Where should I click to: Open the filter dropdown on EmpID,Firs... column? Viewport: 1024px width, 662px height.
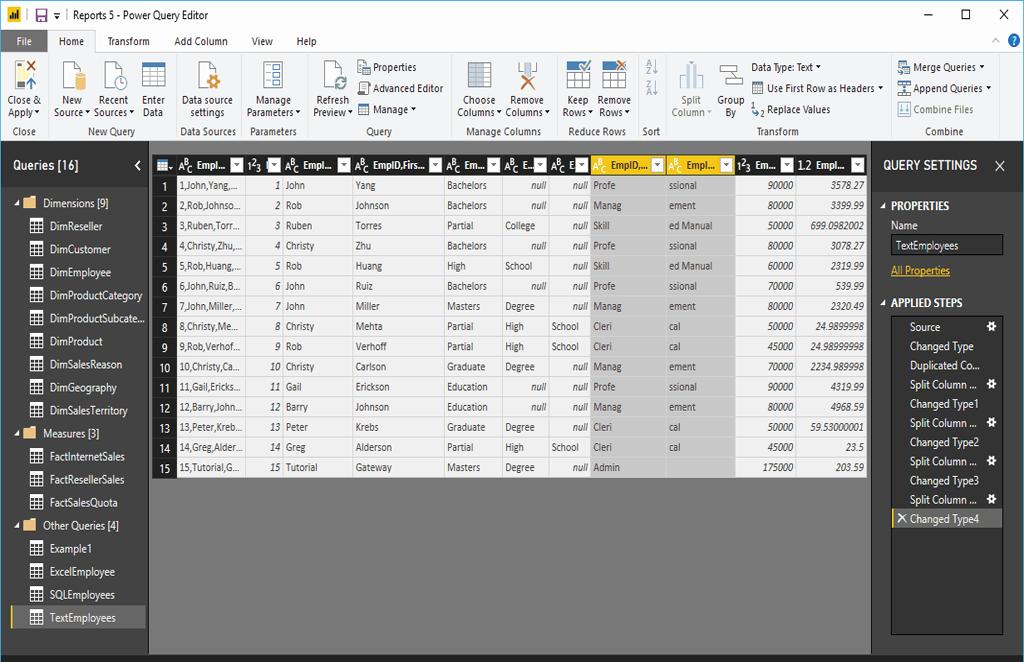pos(435,165)
